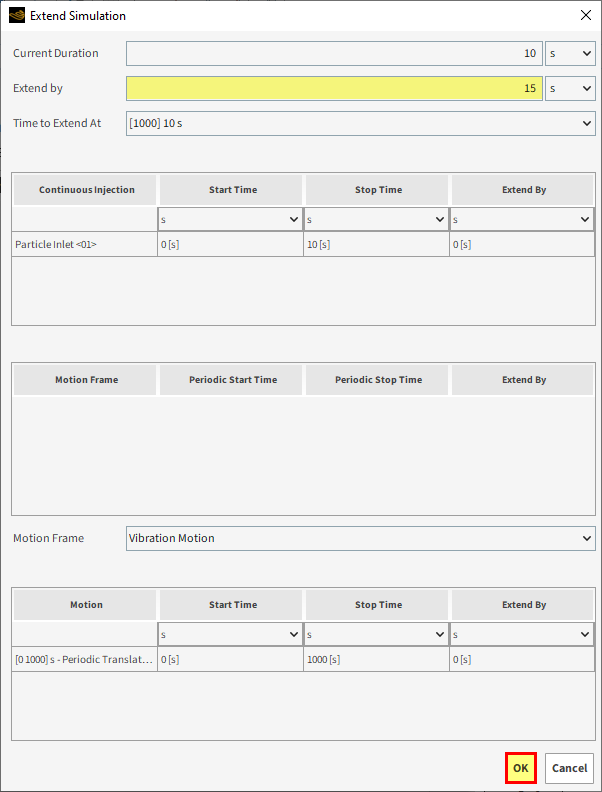Click Stop Time header in injection table
Viewport: 602px width, 792px height.
377,190
